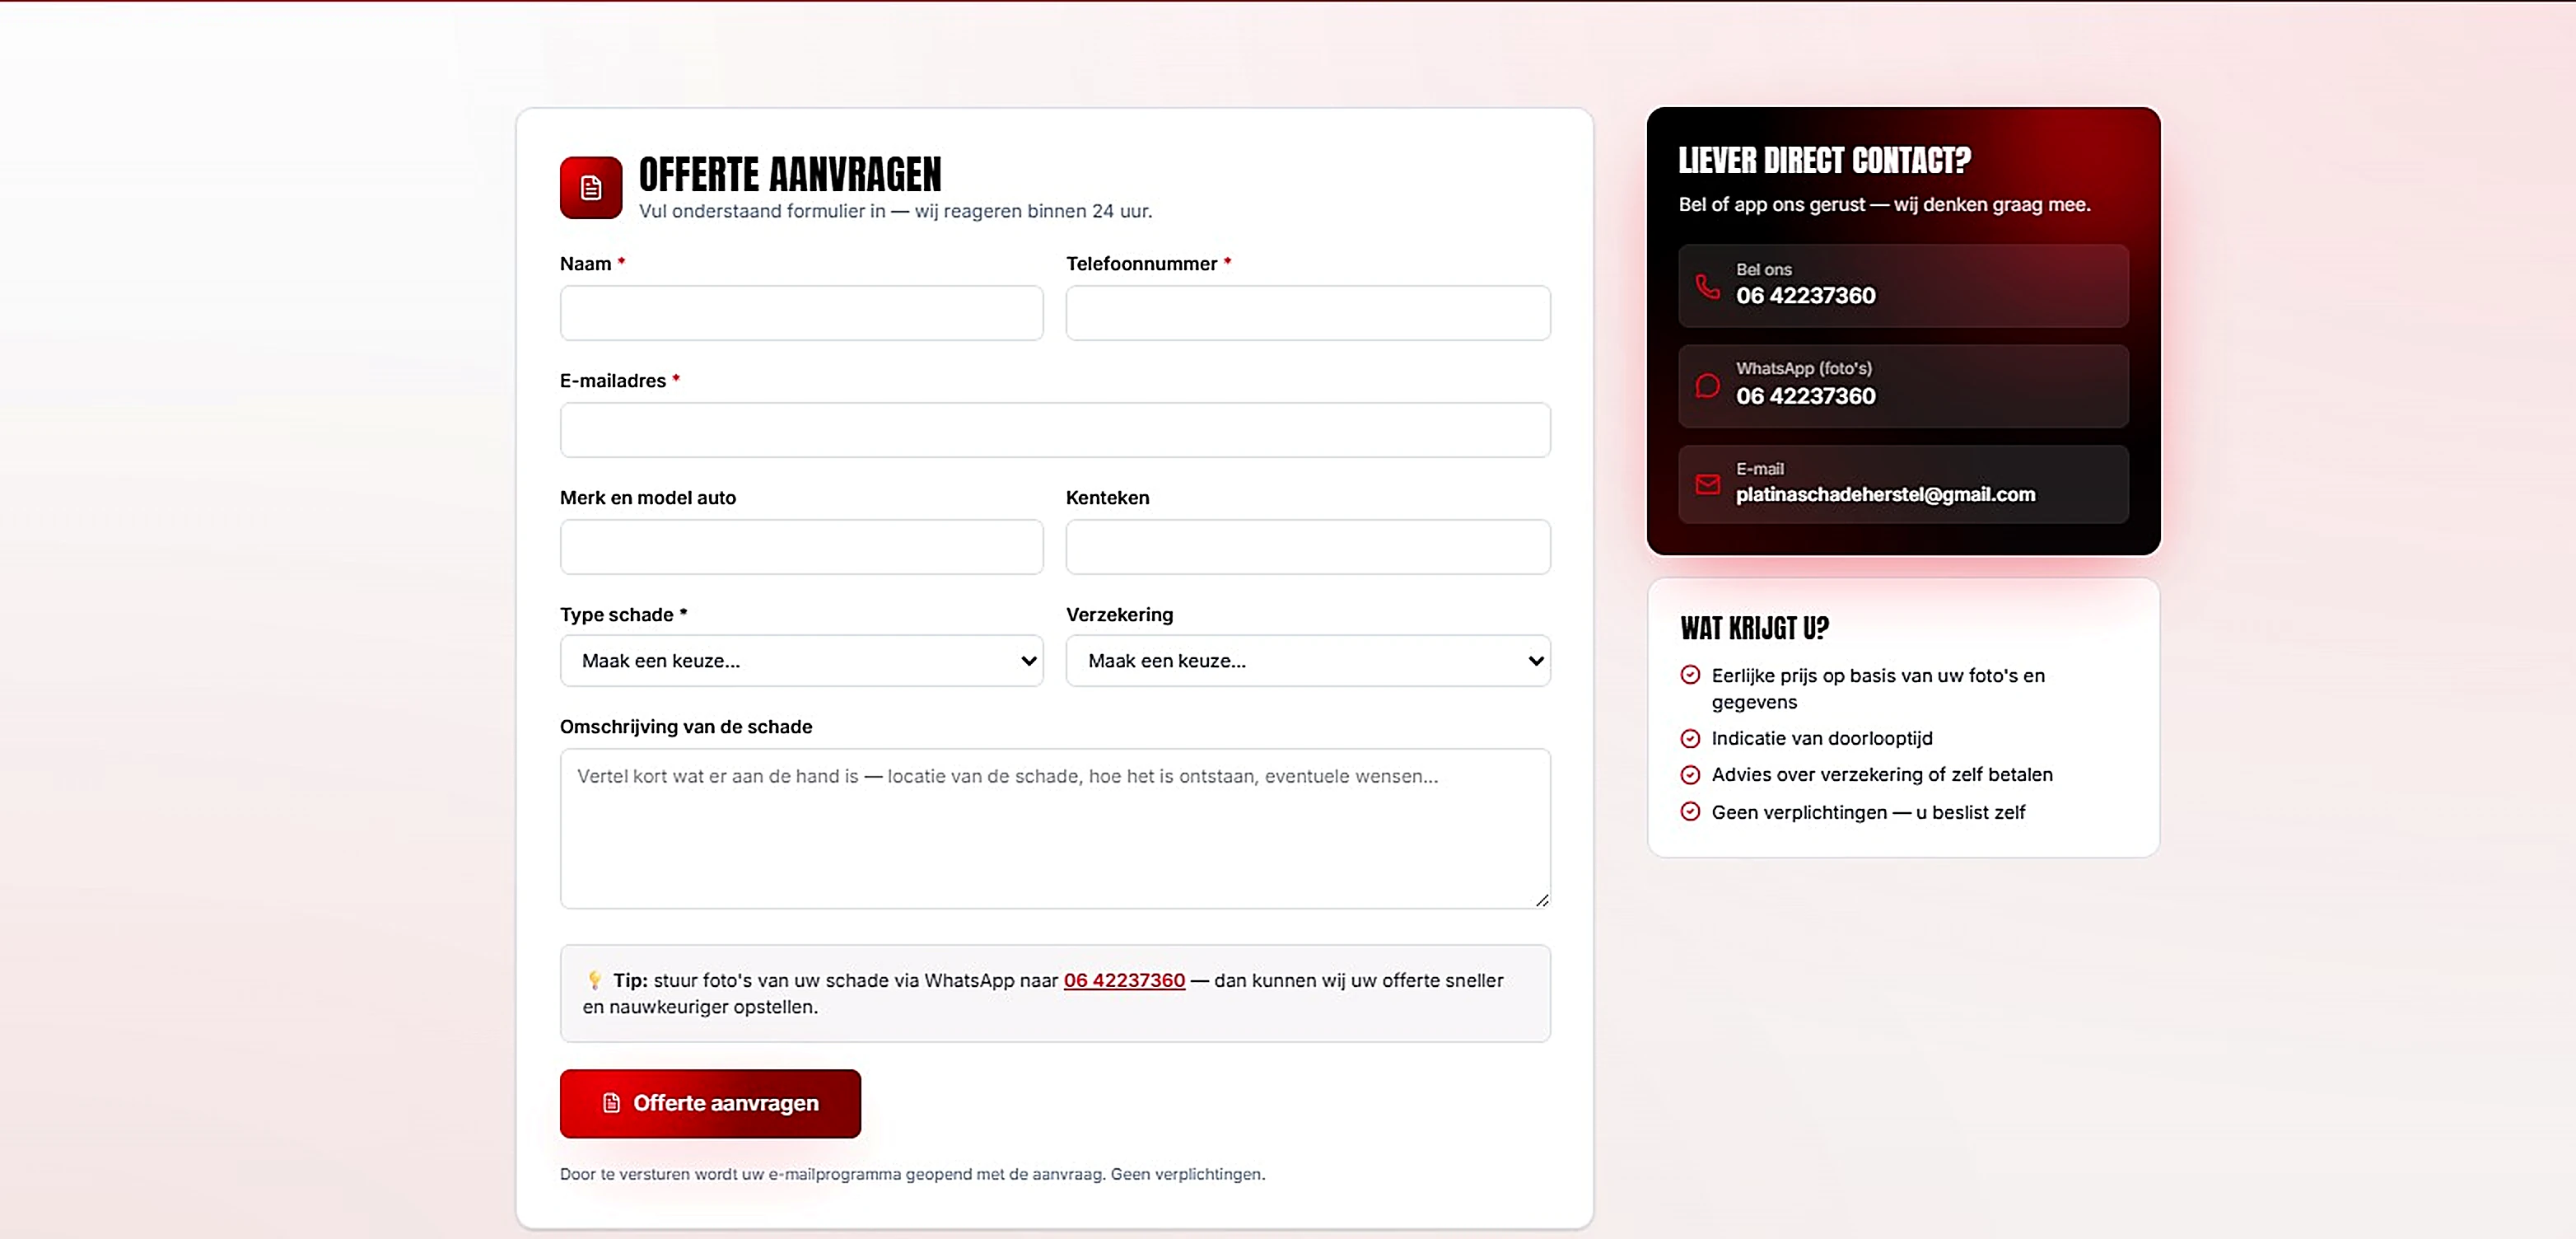The image size is (2576, 1239).
Task: Click the envelope icon in E-mail card
Action: [1707, 484]
